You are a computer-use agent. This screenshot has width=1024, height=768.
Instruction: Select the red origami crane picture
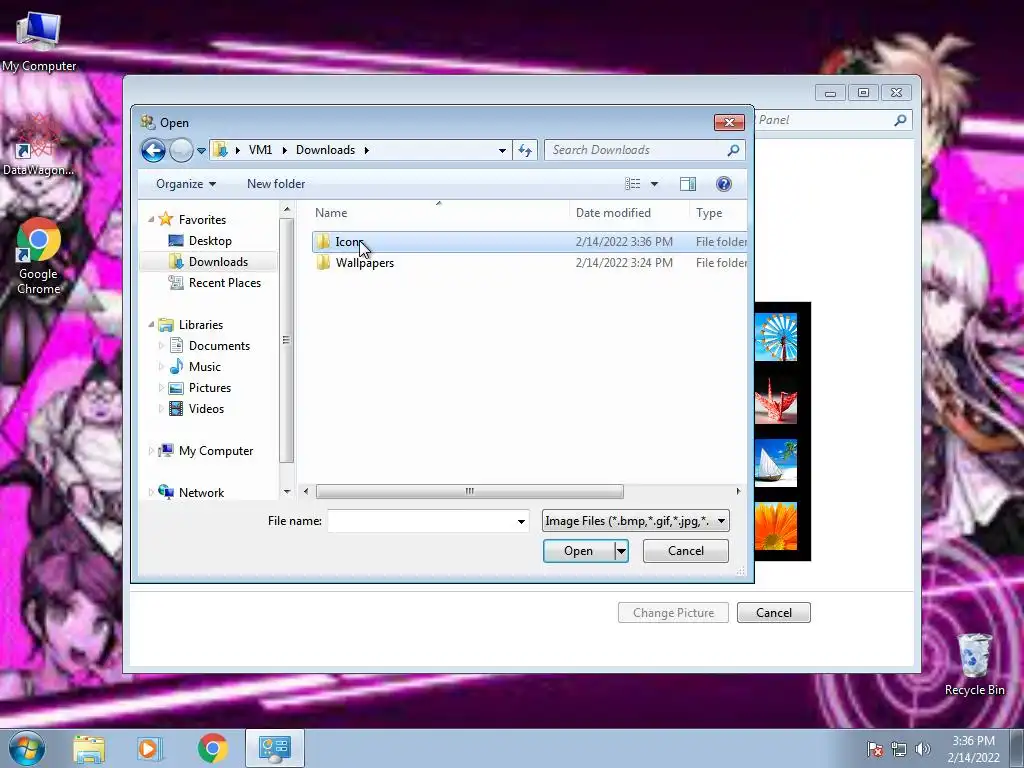pos(776,400)
